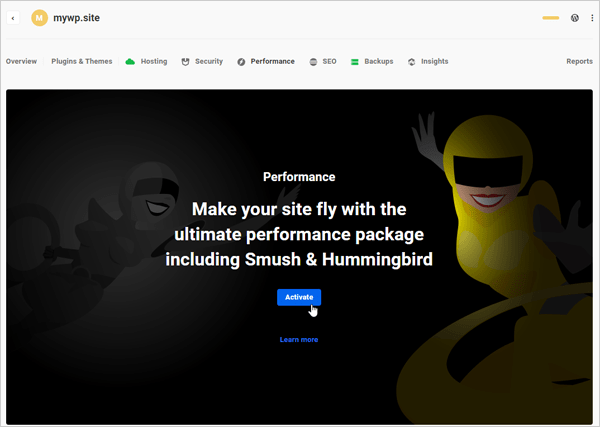Click the green Hosting cloud icon
The width and height of the screenshot is (600, 427).
click(130, 62)
